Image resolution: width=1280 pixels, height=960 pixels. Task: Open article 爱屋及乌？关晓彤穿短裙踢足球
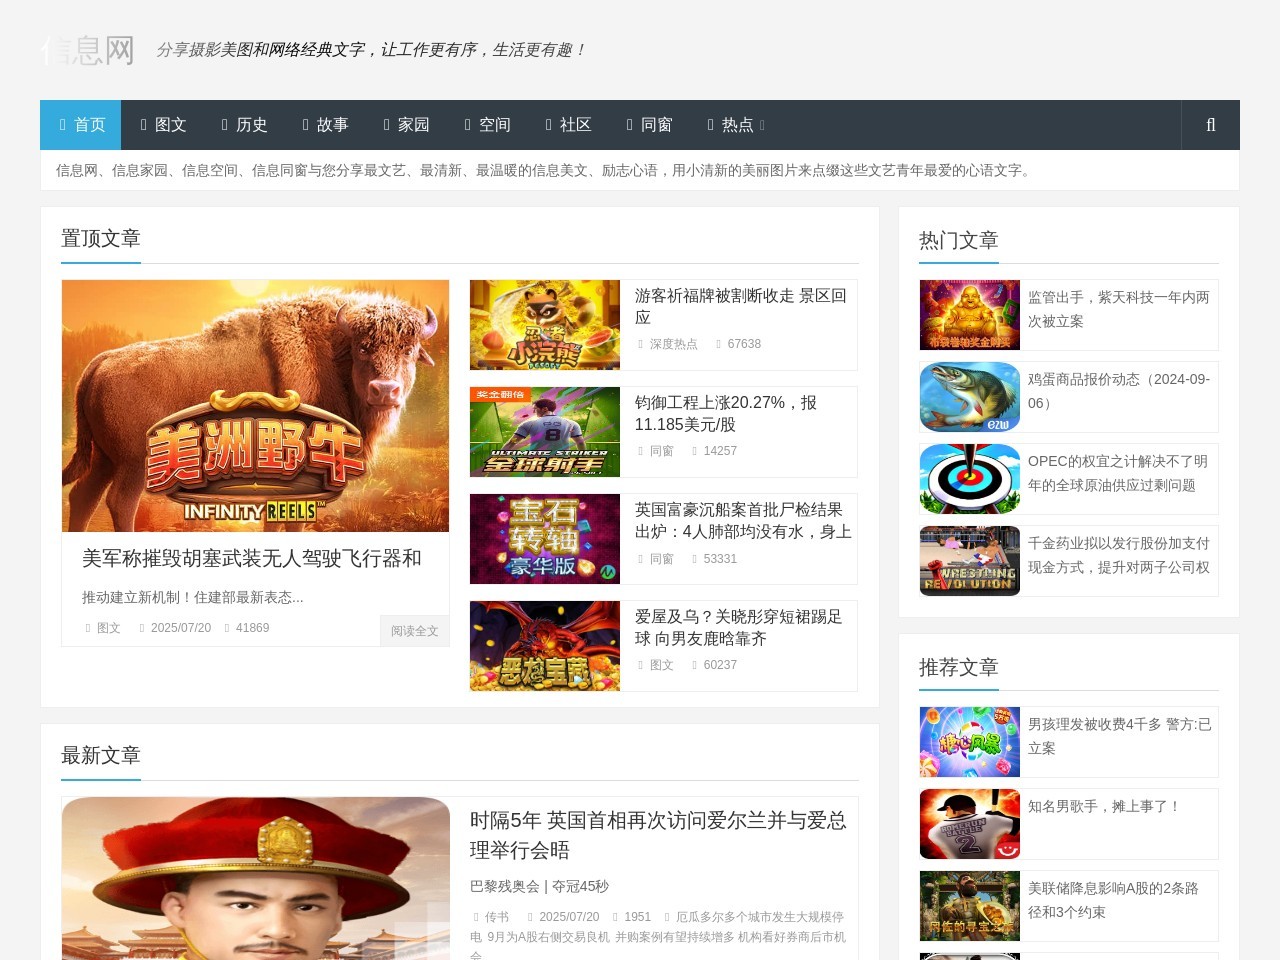point(738,627)
